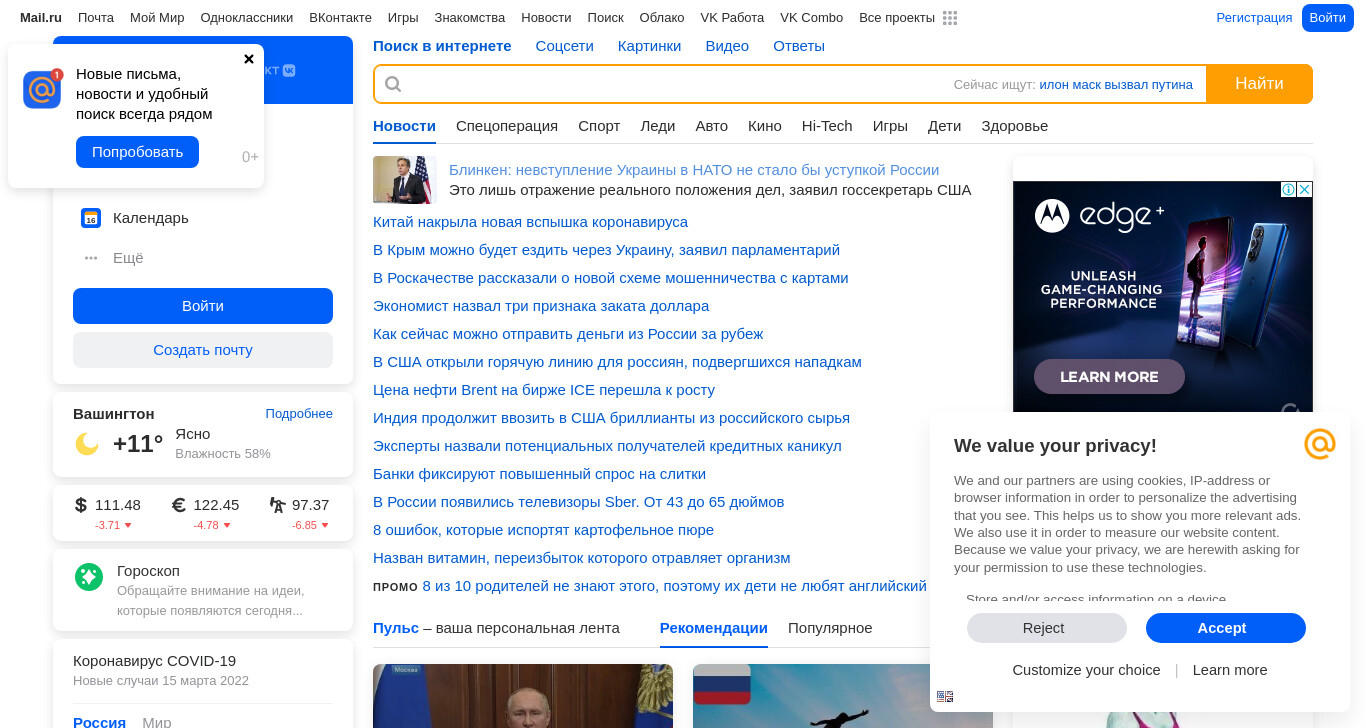Screen dimensions: 1366x728
Task: Select the Спецоперация news tab
Action: coord(507,126)
